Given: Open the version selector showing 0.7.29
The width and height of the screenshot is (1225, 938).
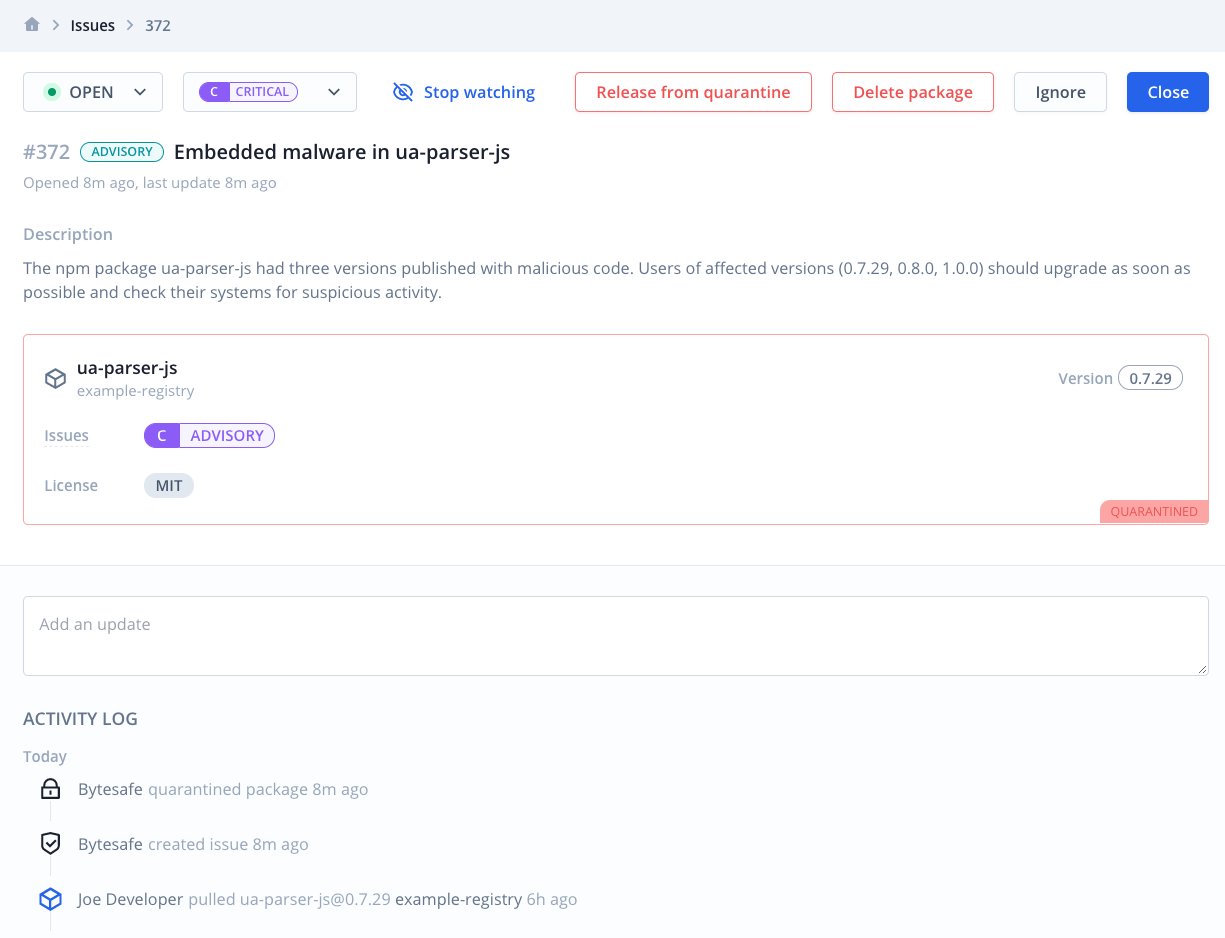Looking at the screenshot, I should [x=1150, y=377].
